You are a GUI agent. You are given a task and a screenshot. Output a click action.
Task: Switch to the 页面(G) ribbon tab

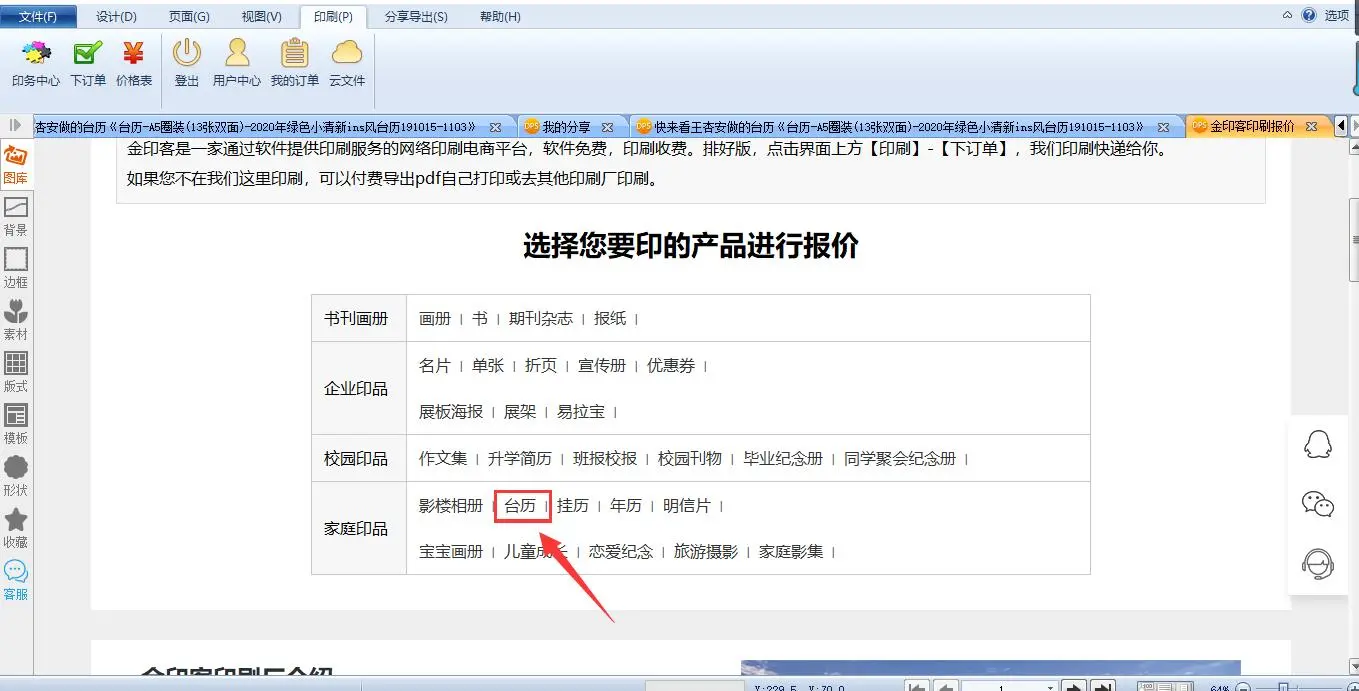point(189,17)
